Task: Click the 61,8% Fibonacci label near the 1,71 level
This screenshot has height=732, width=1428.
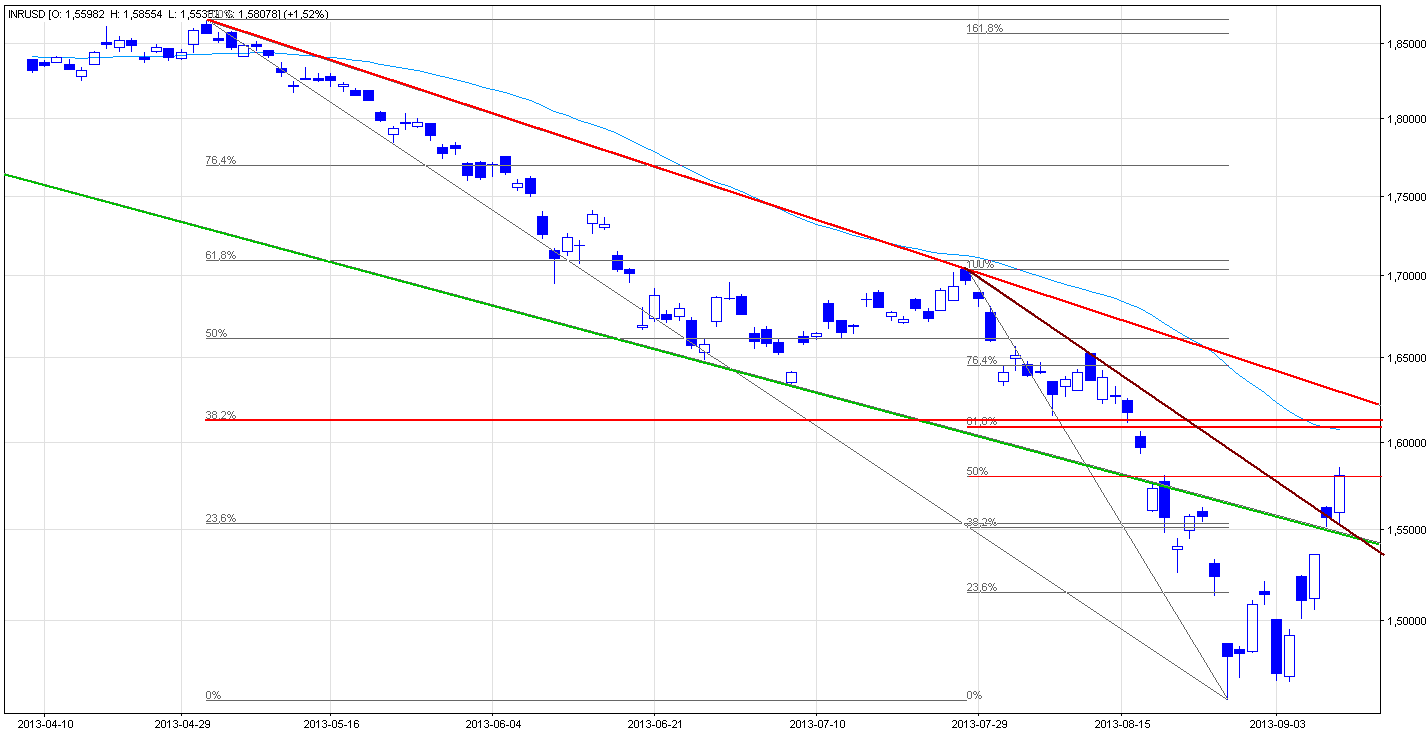Action: (220, 256)
